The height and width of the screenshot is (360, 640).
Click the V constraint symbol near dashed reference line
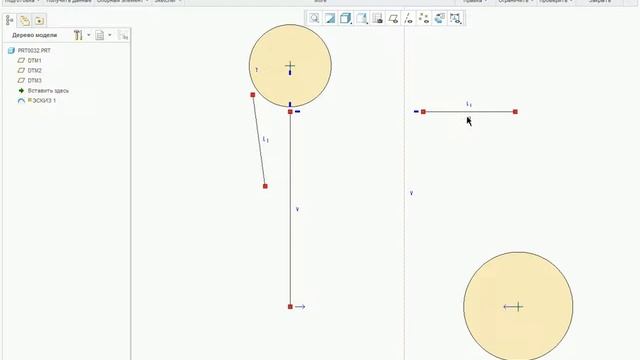pos(411,193)
